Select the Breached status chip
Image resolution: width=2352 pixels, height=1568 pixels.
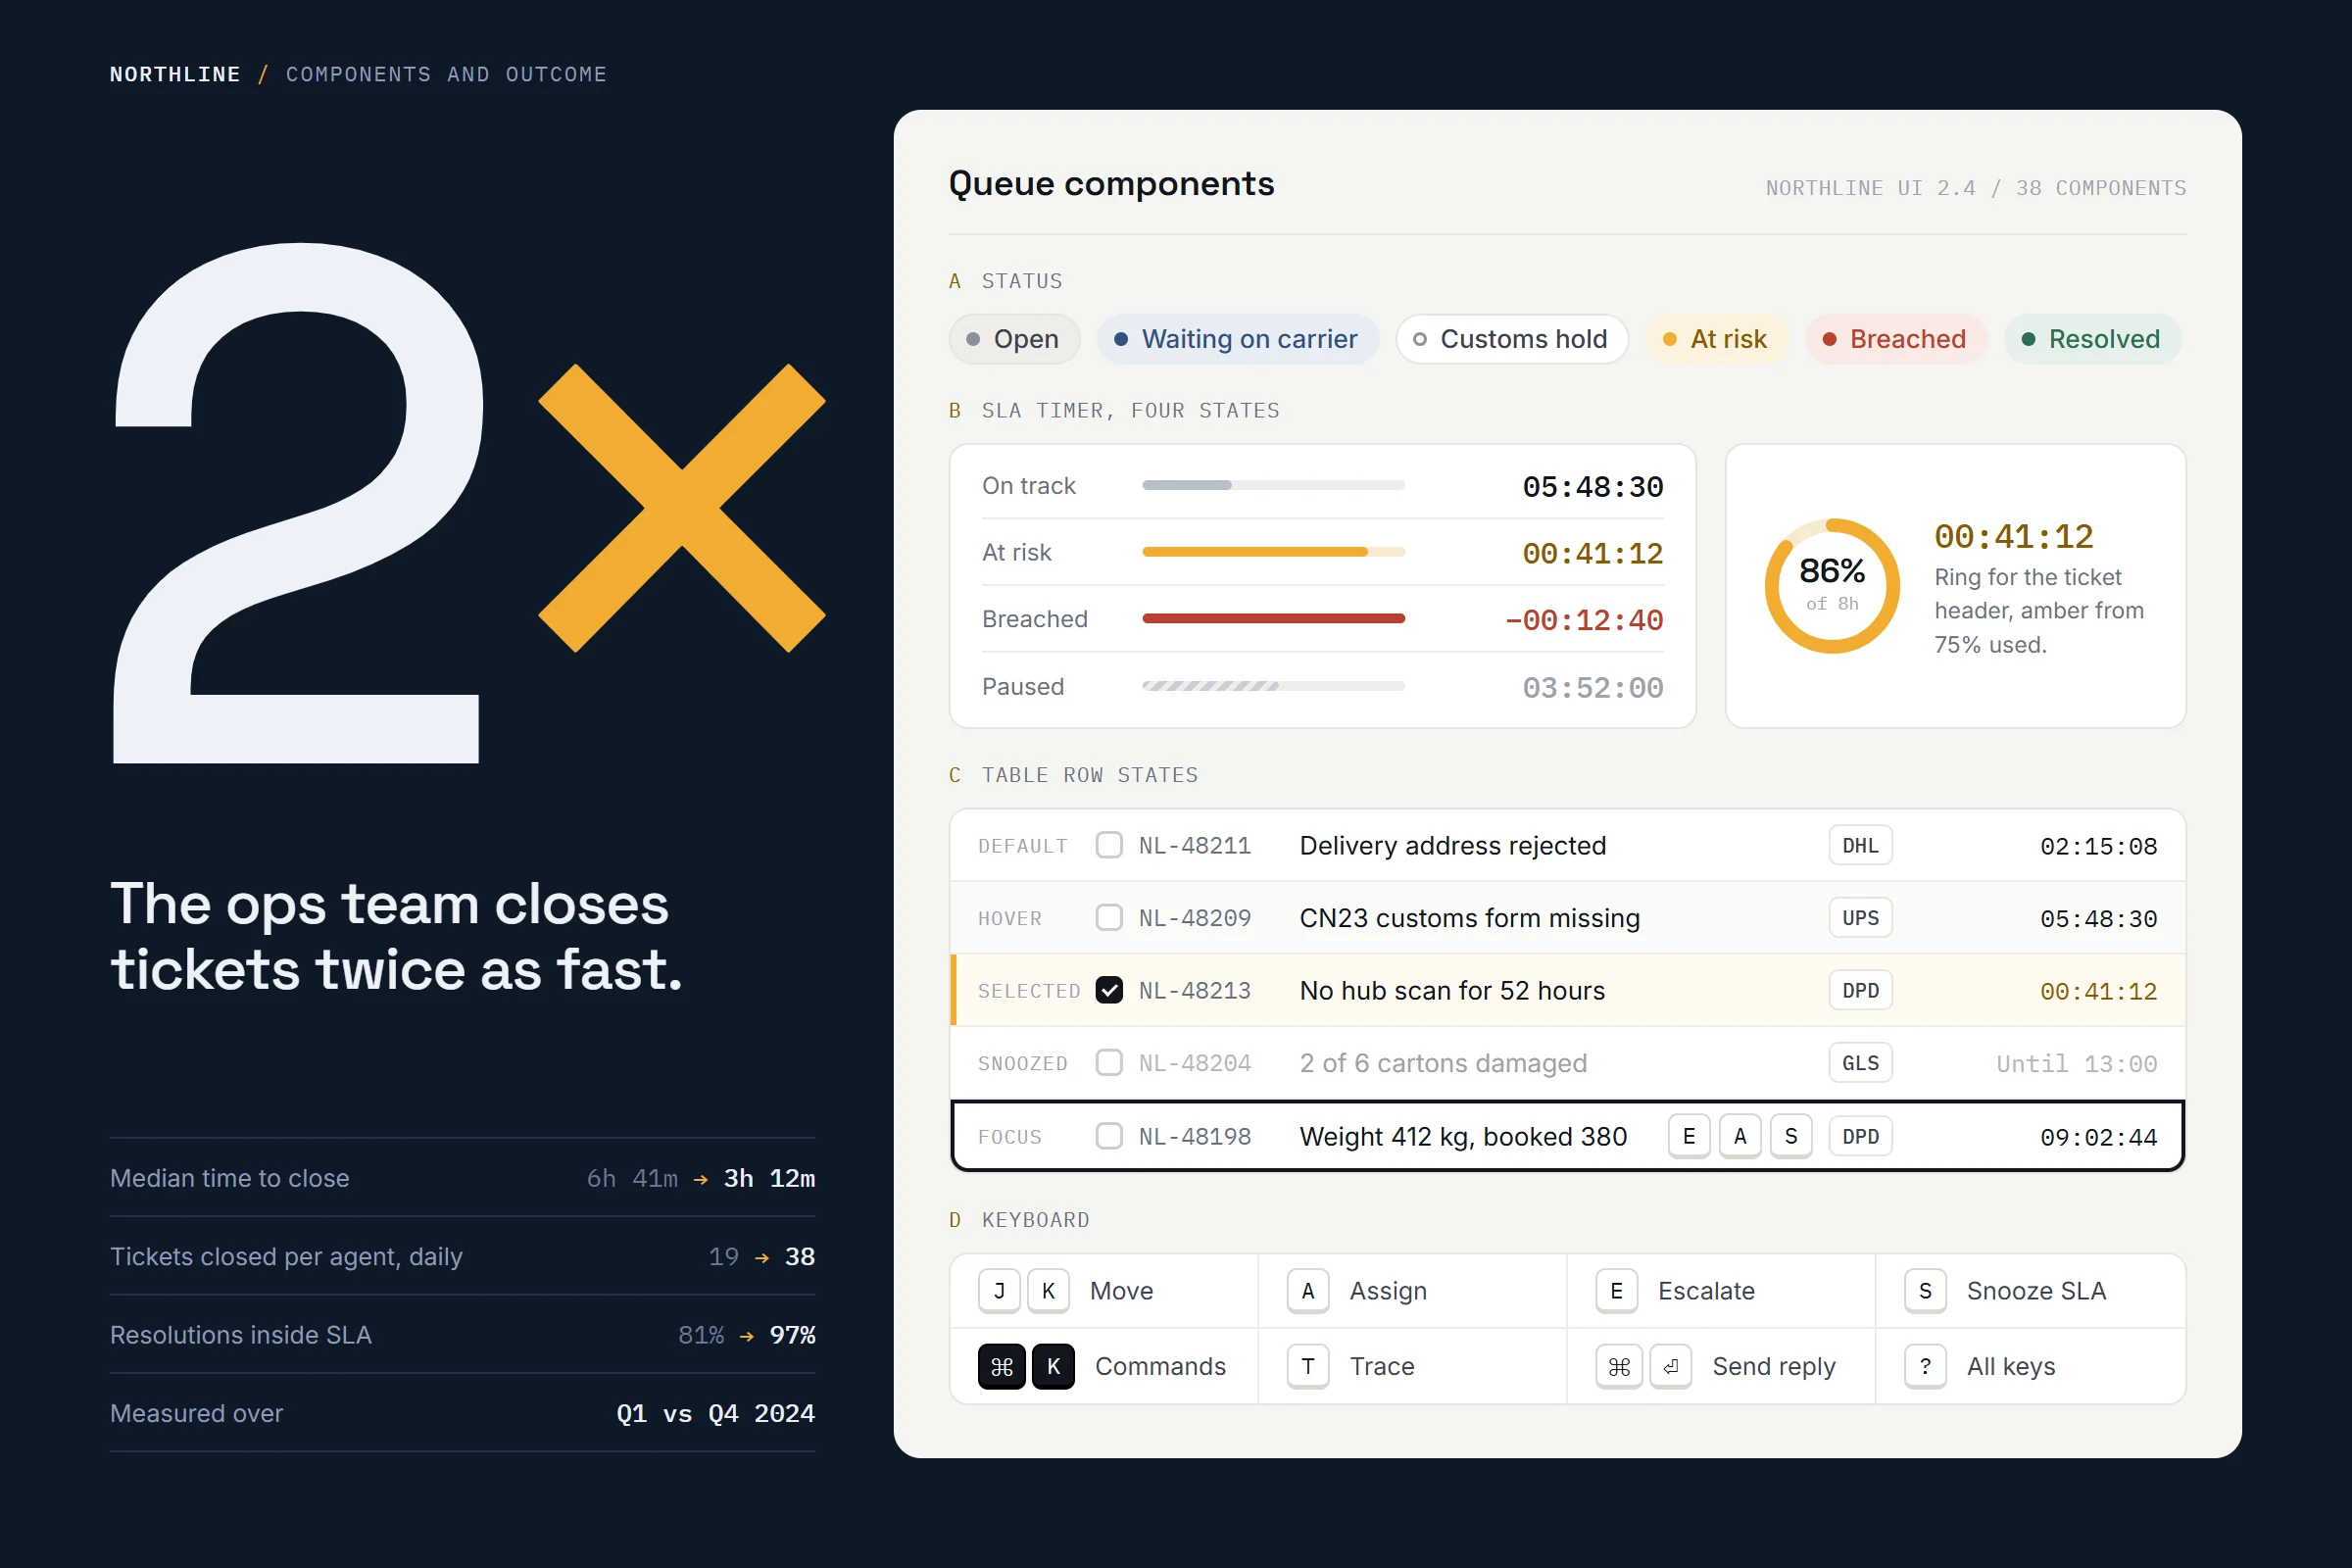(1896, 339)
